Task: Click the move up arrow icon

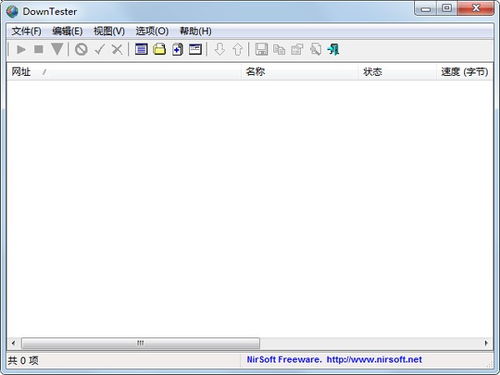Action: pos(238,49)
